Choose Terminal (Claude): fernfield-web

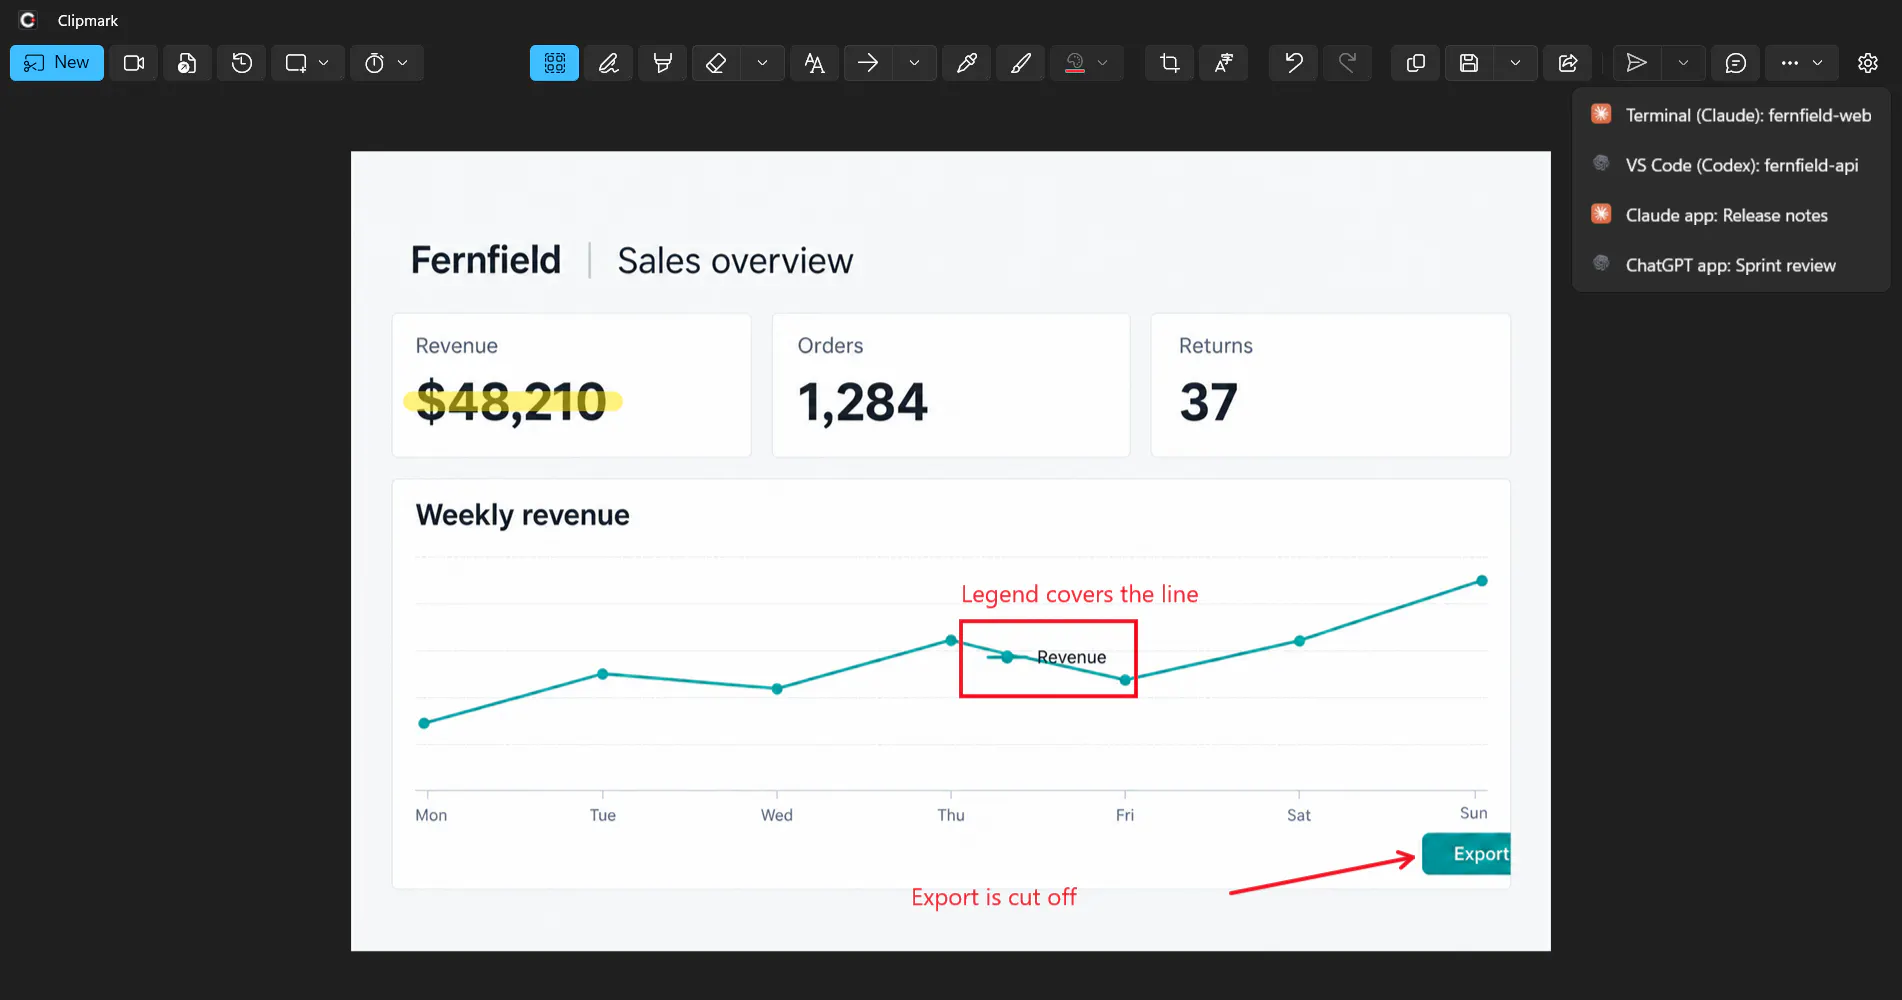coord(1731,115)
